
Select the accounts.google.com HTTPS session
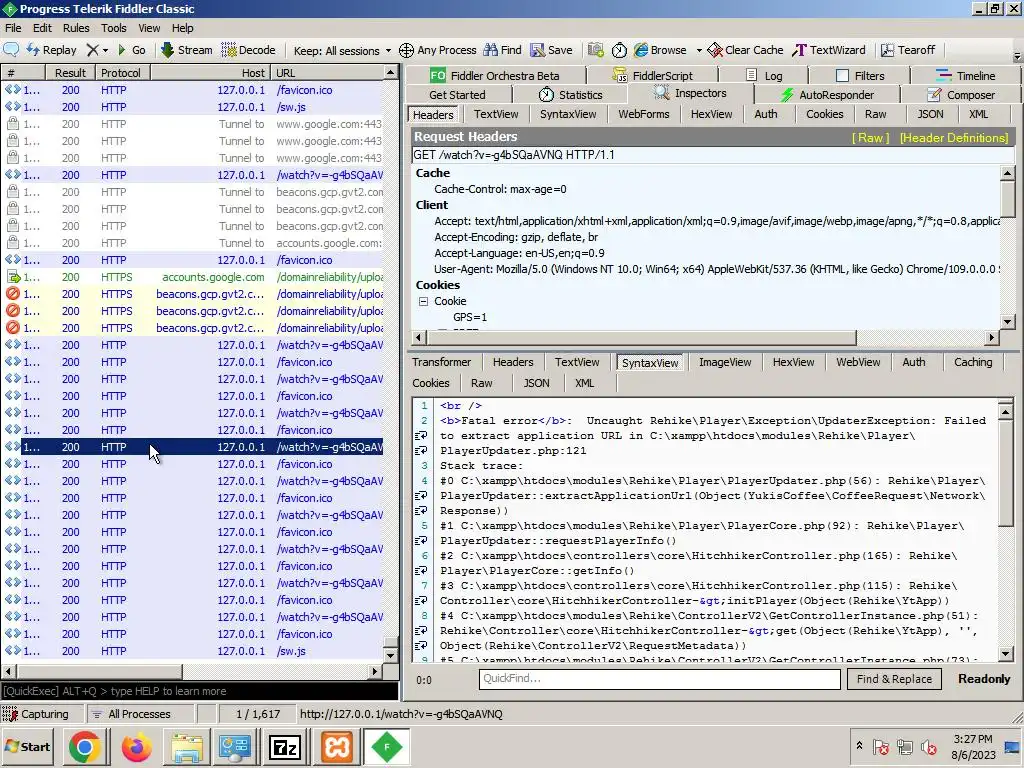pyautogui.click(x=194, y=277)
